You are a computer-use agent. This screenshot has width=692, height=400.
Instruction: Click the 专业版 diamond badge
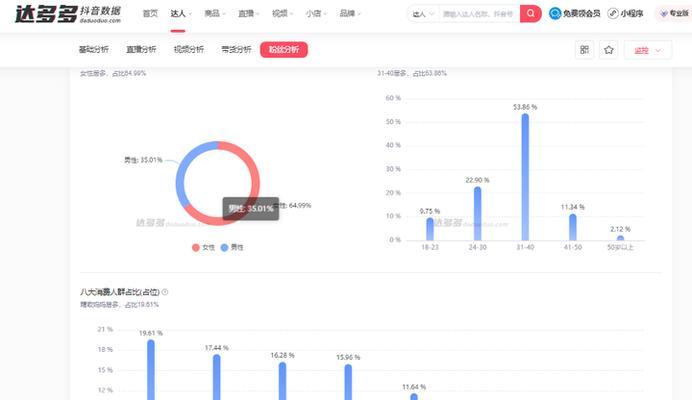tap(663, 14)
